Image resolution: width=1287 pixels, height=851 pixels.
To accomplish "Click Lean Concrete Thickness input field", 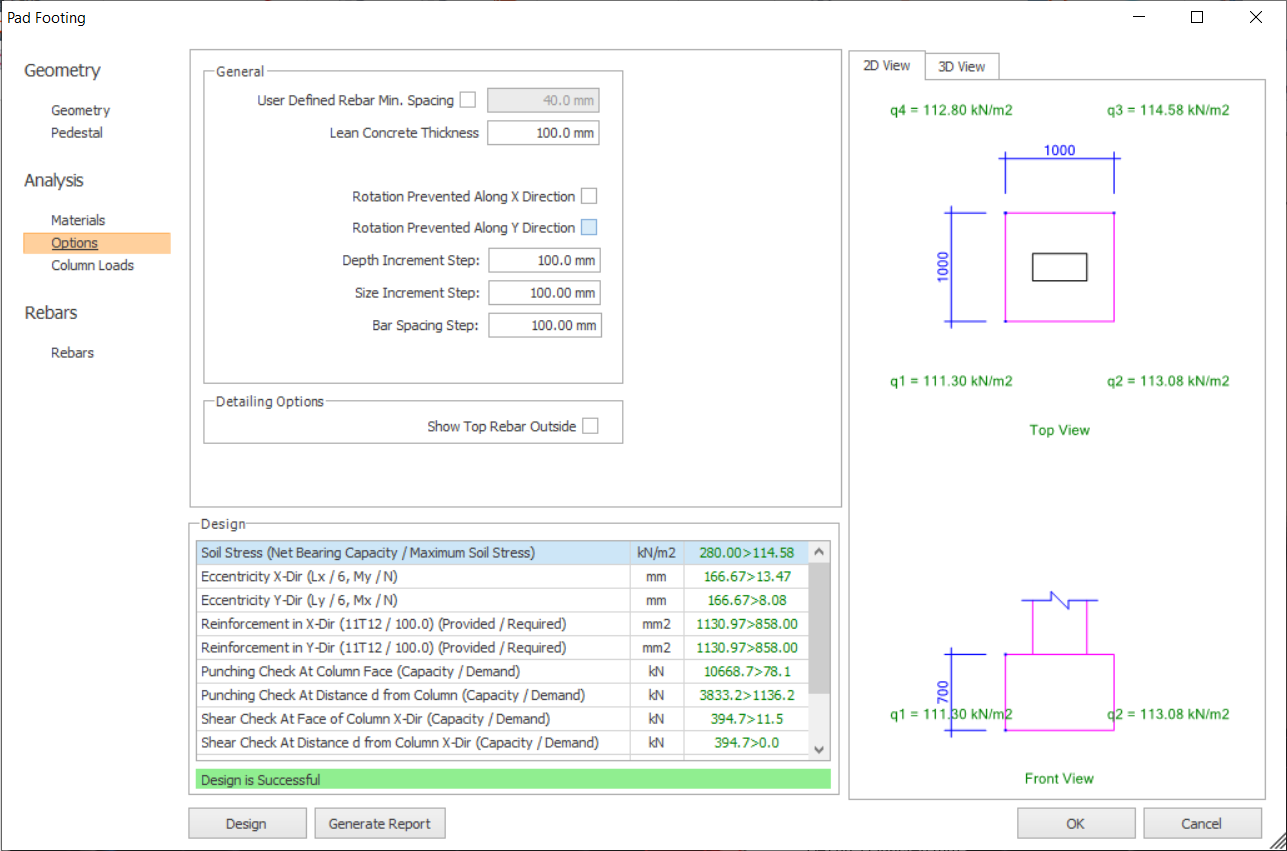I will coord(543,133).
